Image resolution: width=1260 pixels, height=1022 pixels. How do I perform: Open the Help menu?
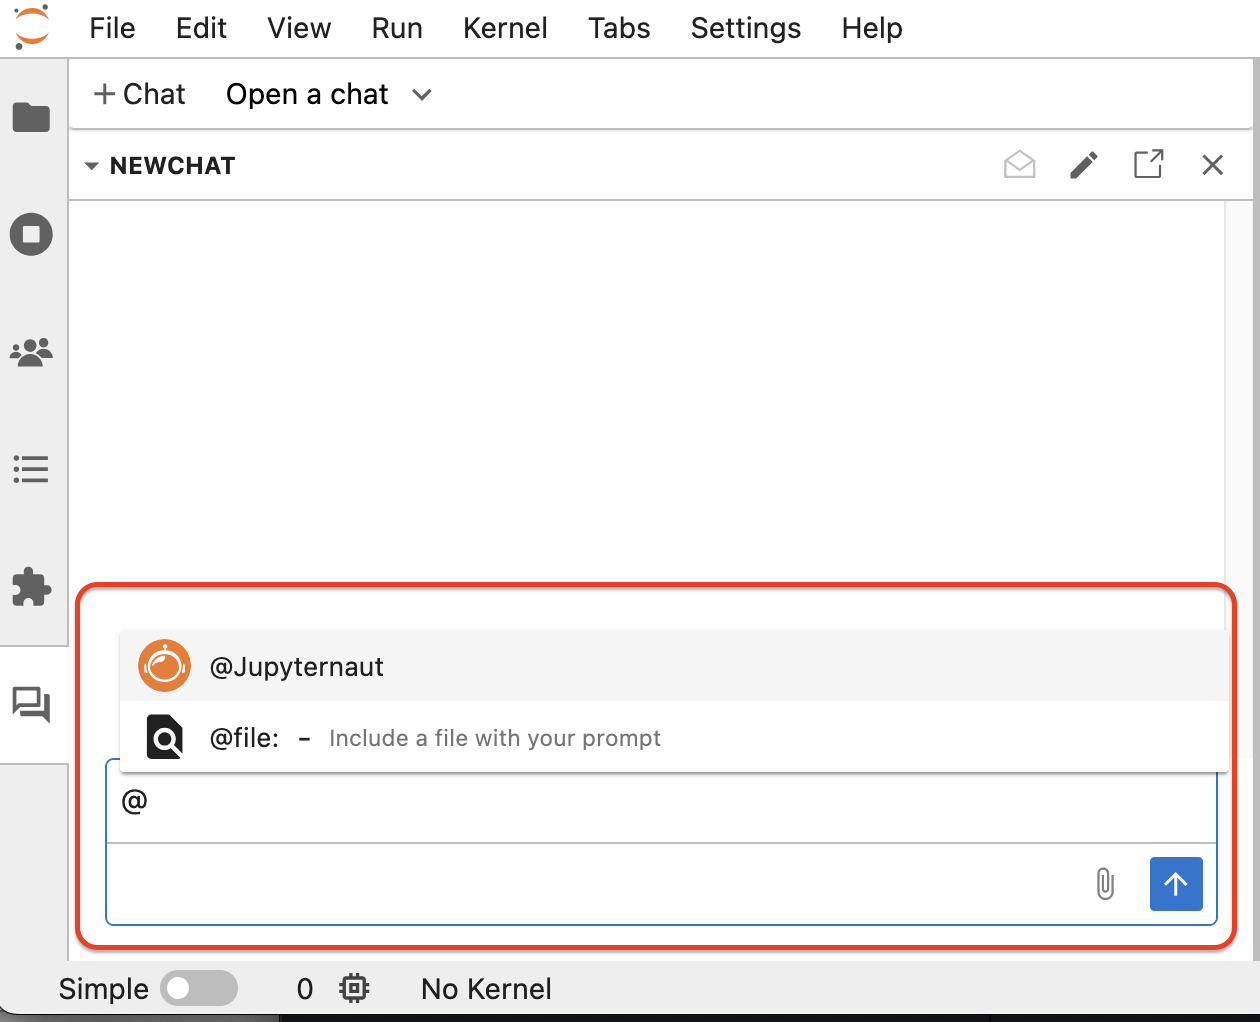(872, 28)
